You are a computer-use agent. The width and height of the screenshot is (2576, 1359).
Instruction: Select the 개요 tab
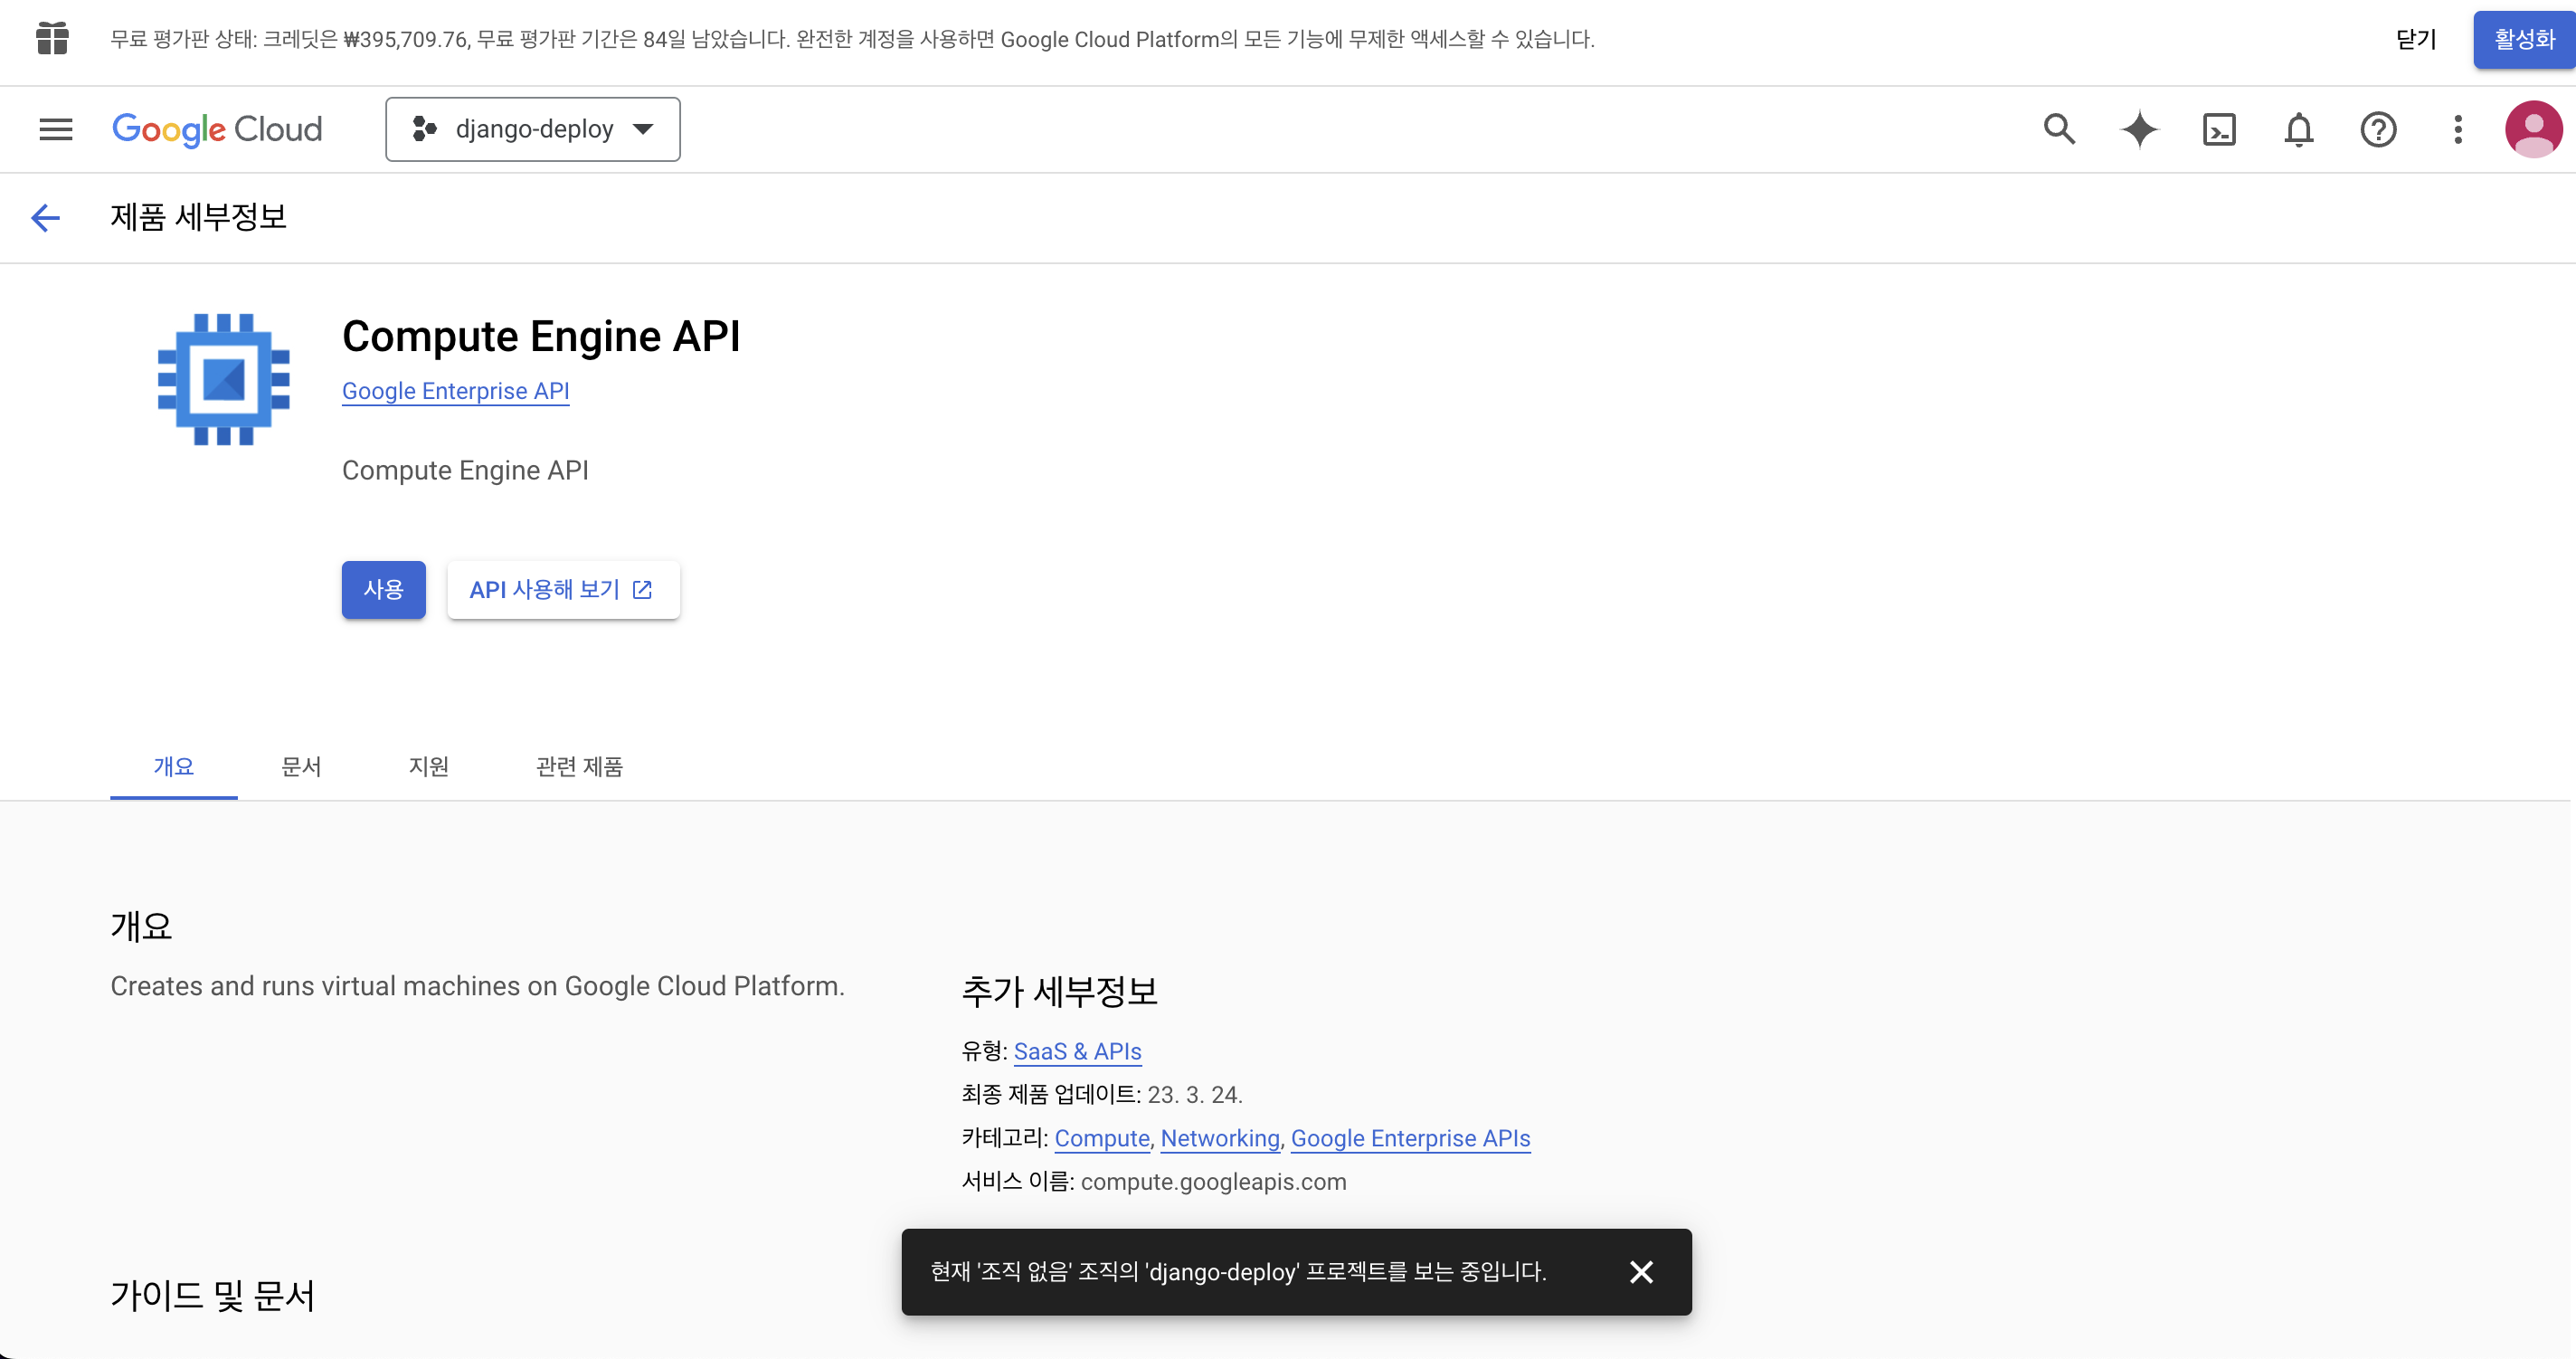(174, 766)
